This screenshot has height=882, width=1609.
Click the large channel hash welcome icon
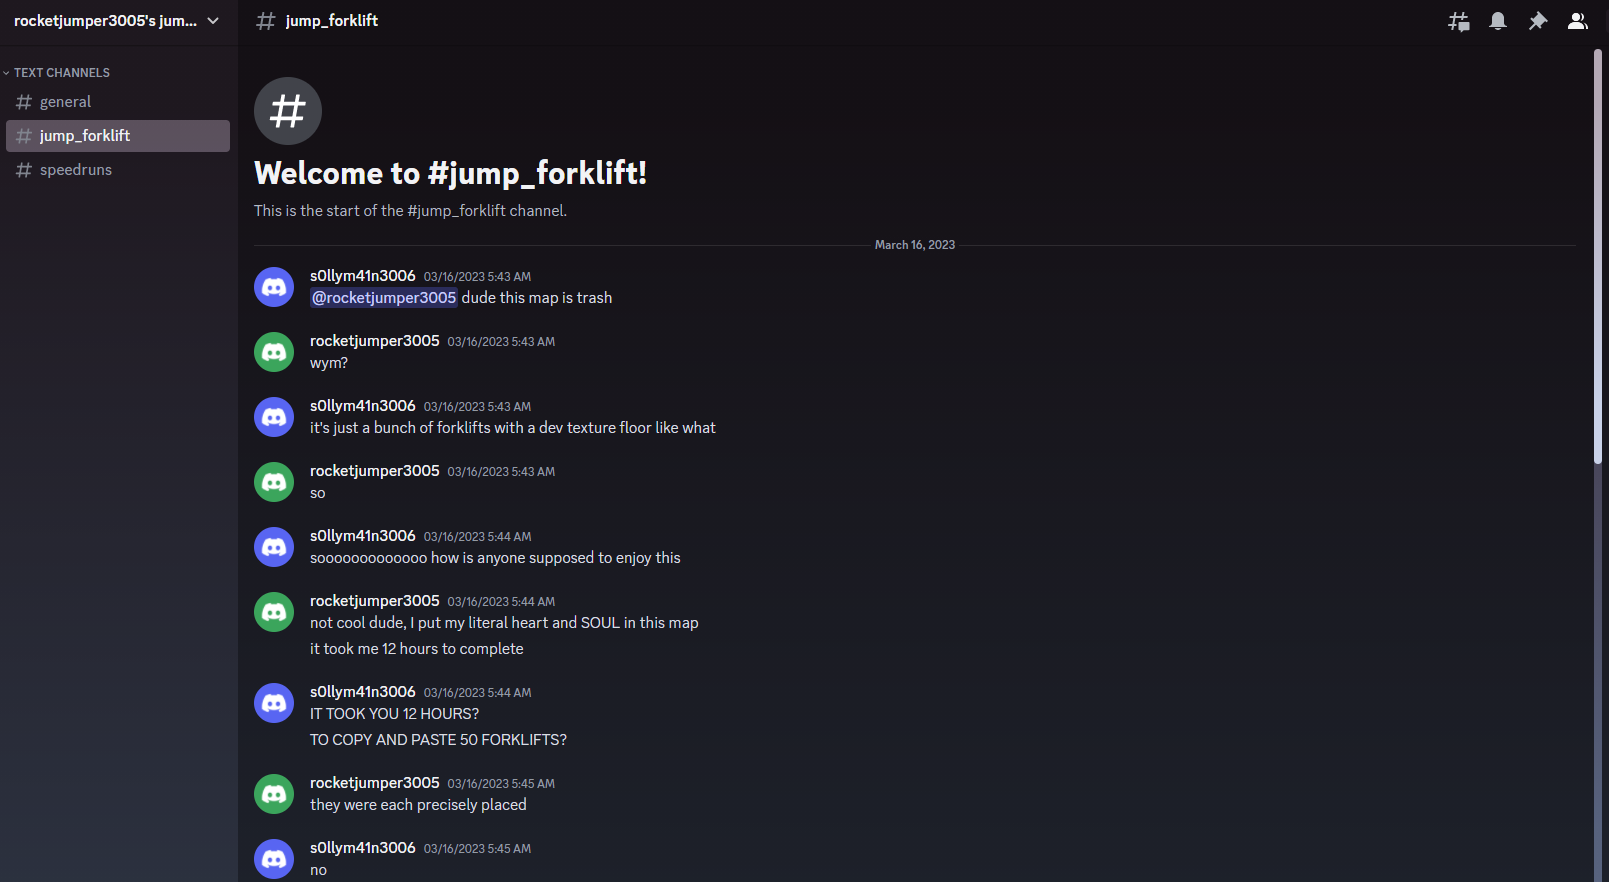pyautogui.click(x=288, y=111)
